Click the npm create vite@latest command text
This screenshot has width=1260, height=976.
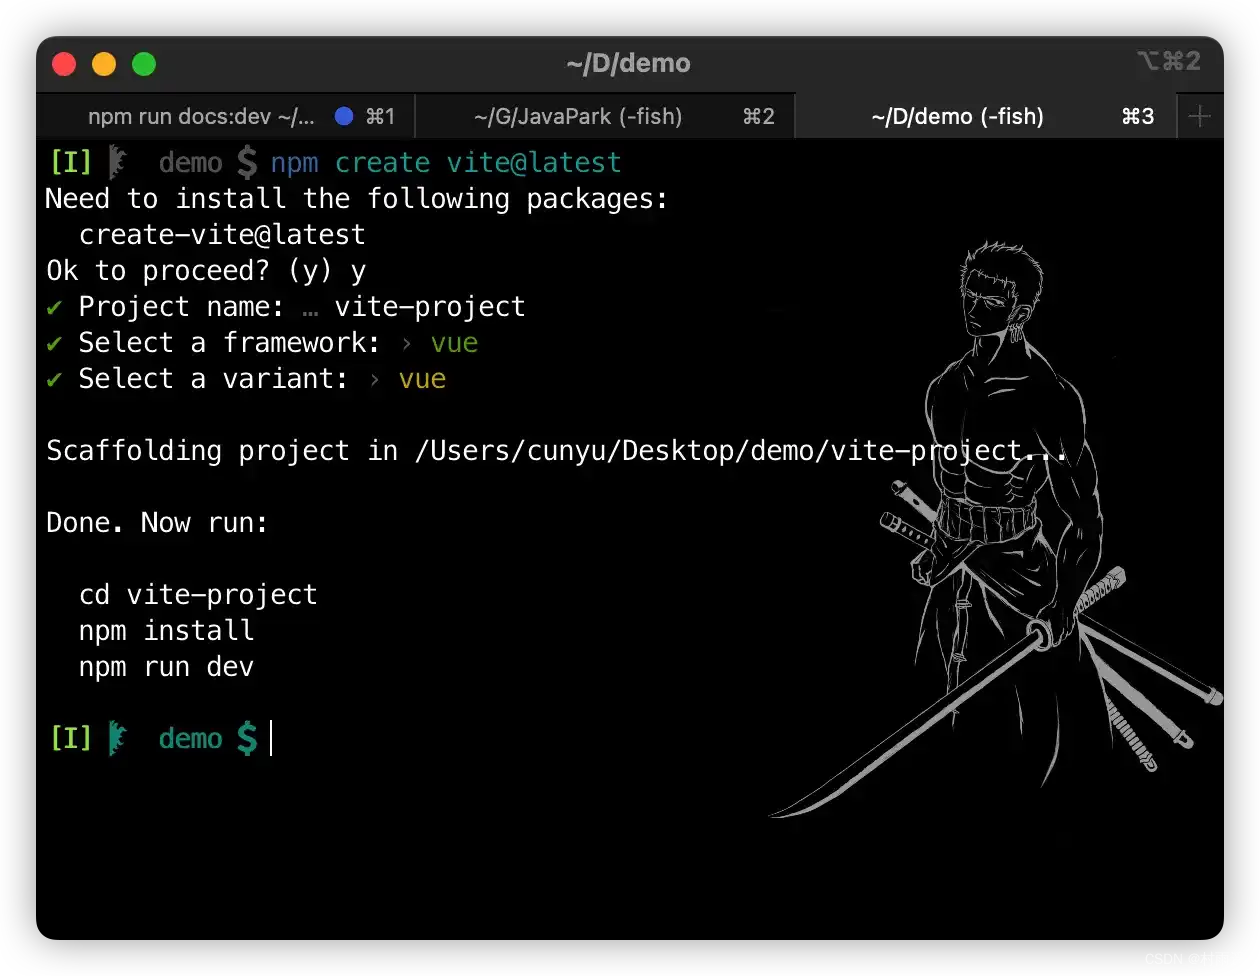click(x=446, y=162)
